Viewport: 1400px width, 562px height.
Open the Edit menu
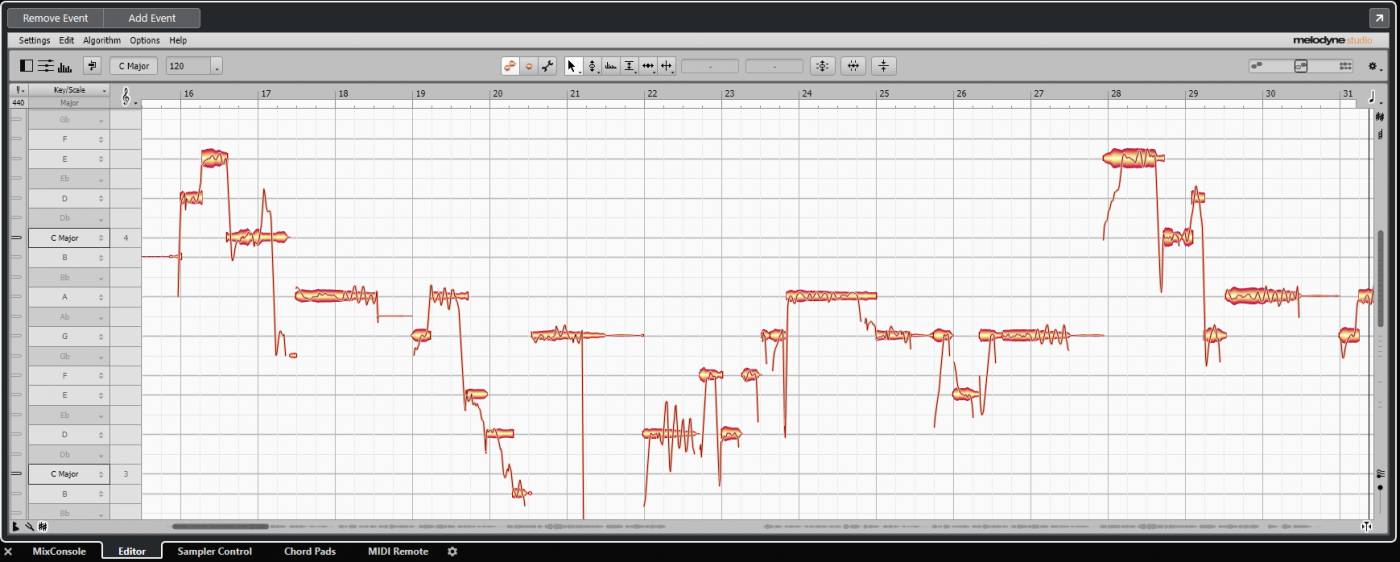(67, 40)
